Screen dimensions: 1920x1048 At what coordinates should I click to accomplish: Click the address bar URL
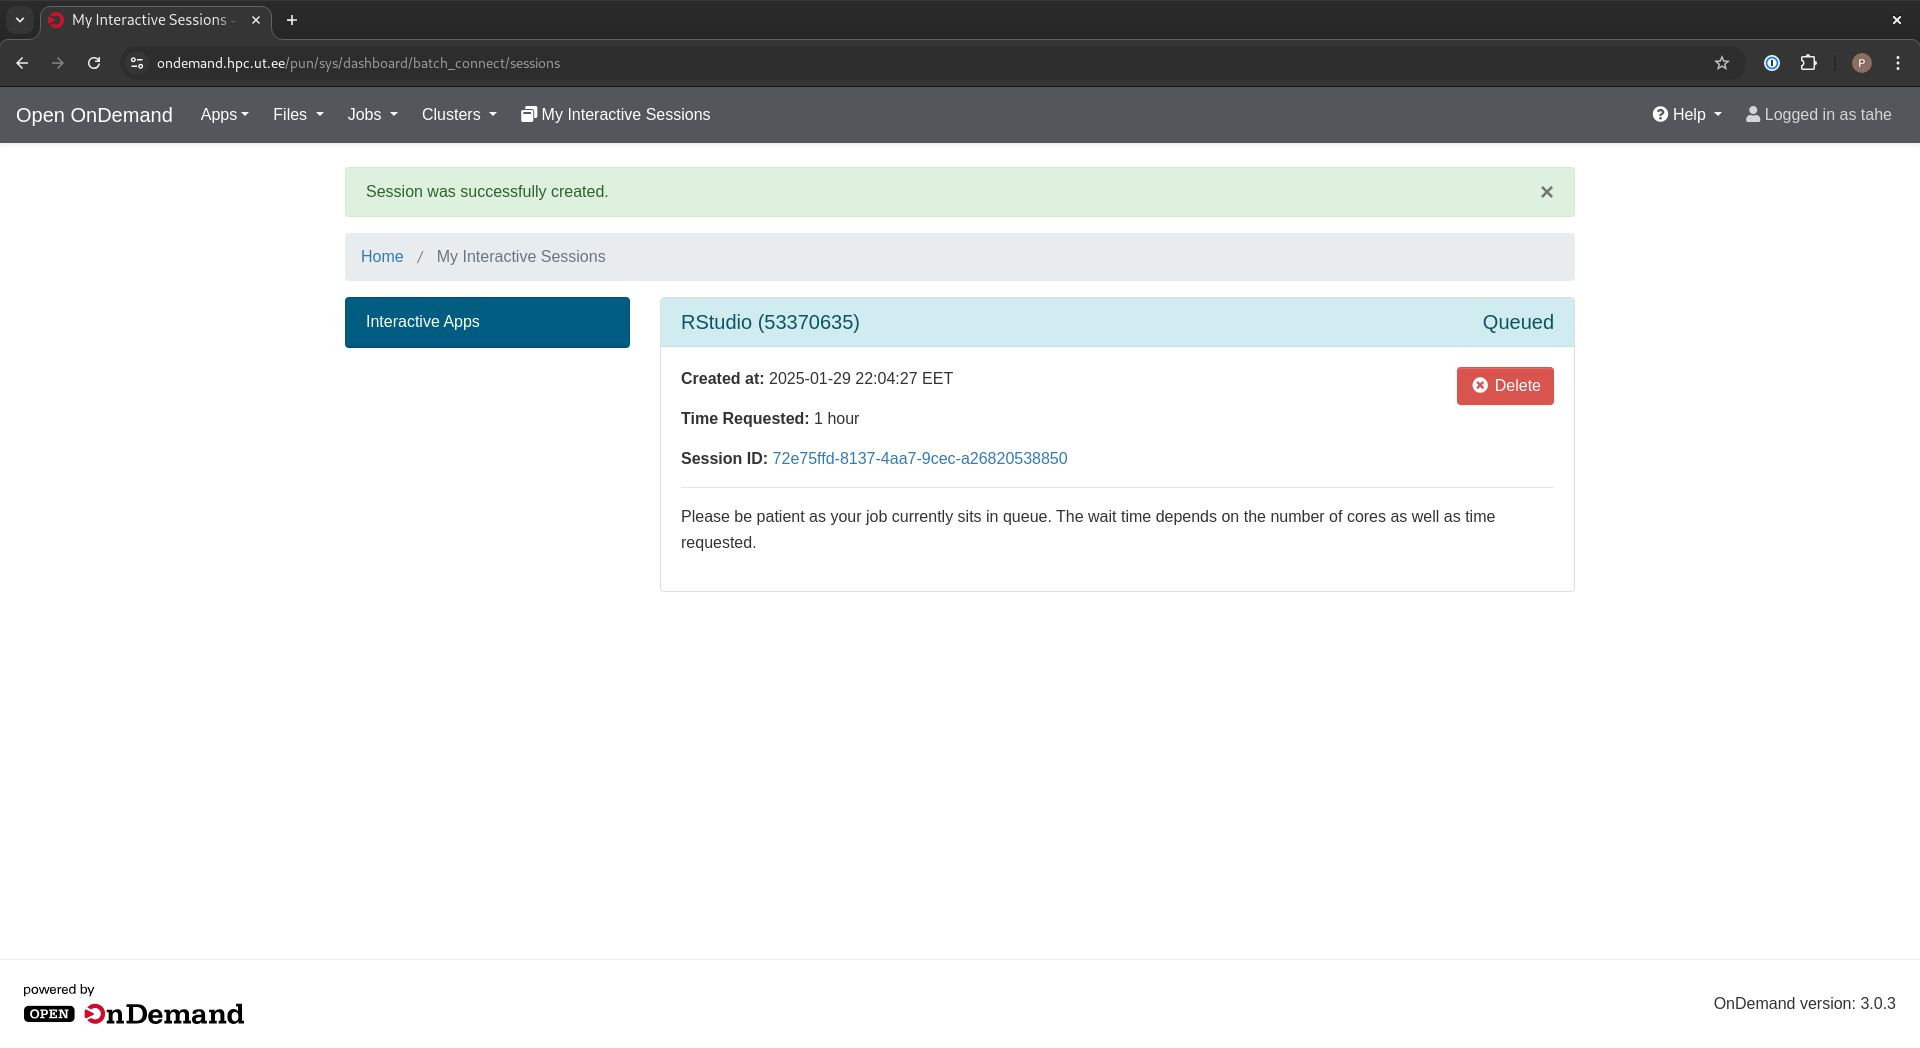point(358,63)
